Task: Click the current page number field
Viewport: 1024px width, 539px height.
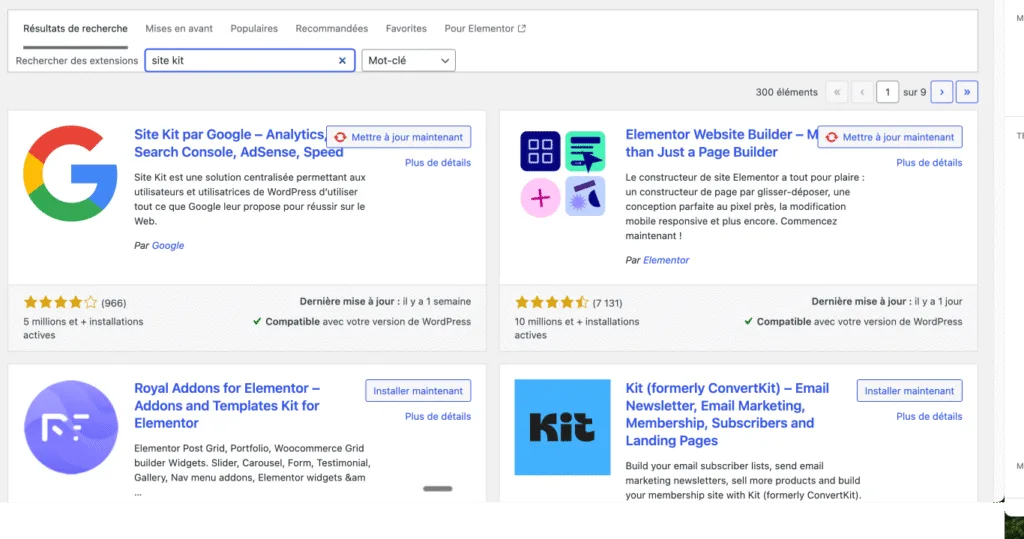Action: 888,92
